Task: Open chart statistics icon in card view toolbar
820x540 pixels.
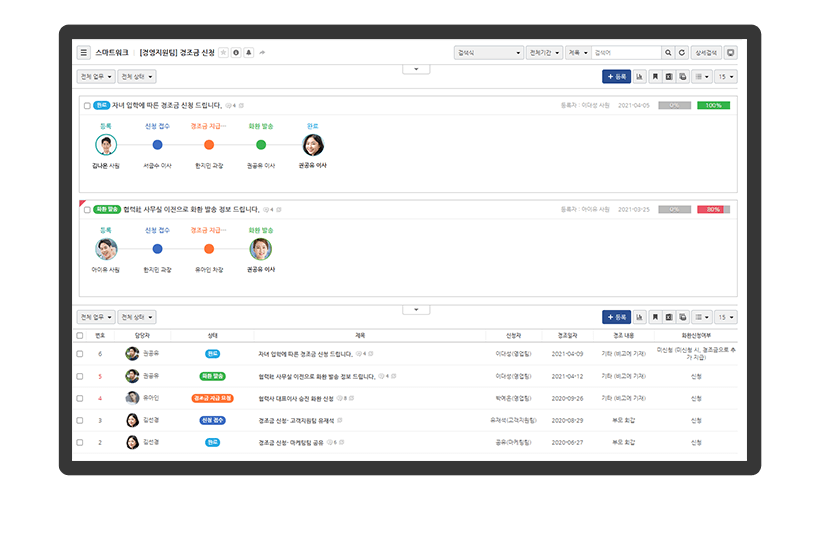Action: pos(640,76)
